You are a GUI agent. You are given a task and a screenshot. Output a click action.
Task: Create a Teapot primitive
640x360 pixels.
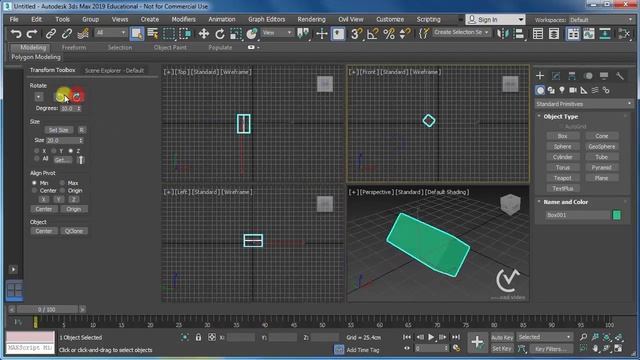point(562,178)
